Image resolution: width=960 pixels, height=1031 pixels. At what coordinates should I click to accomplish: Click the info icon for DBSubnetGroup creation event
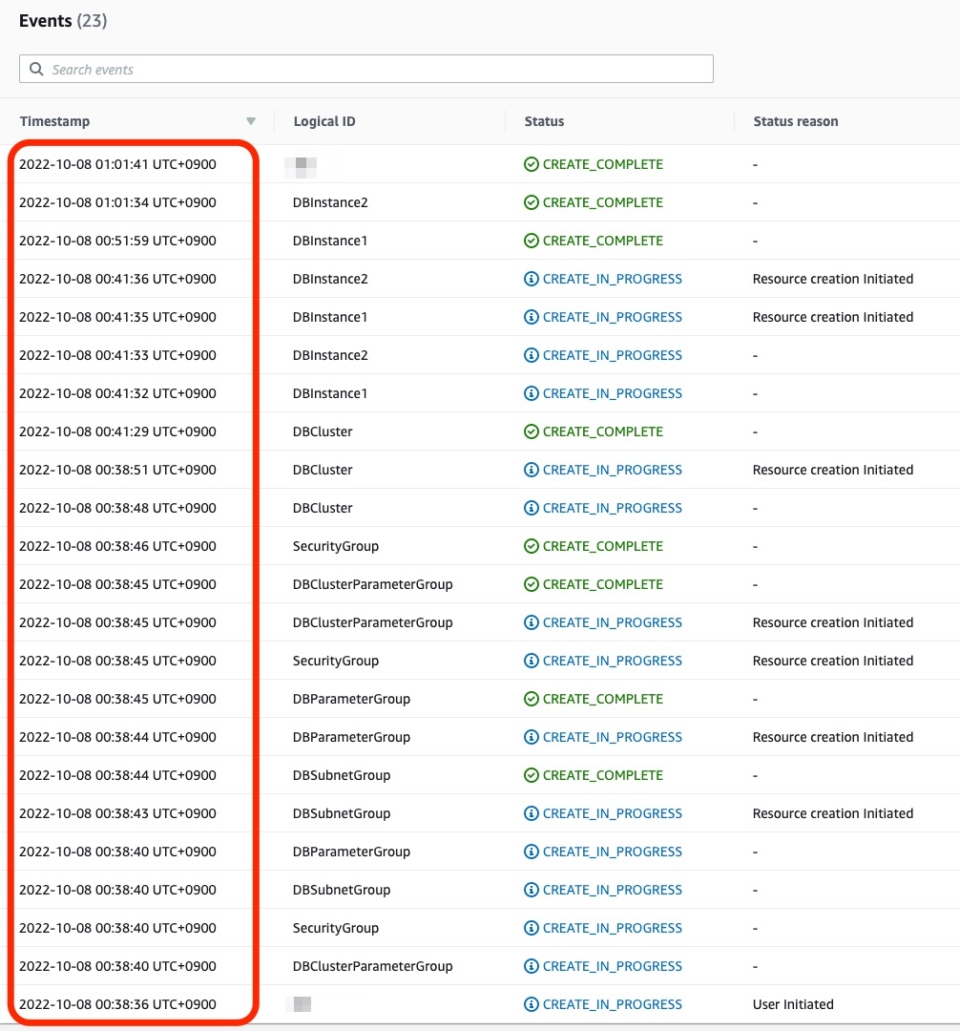coord(530,813)
